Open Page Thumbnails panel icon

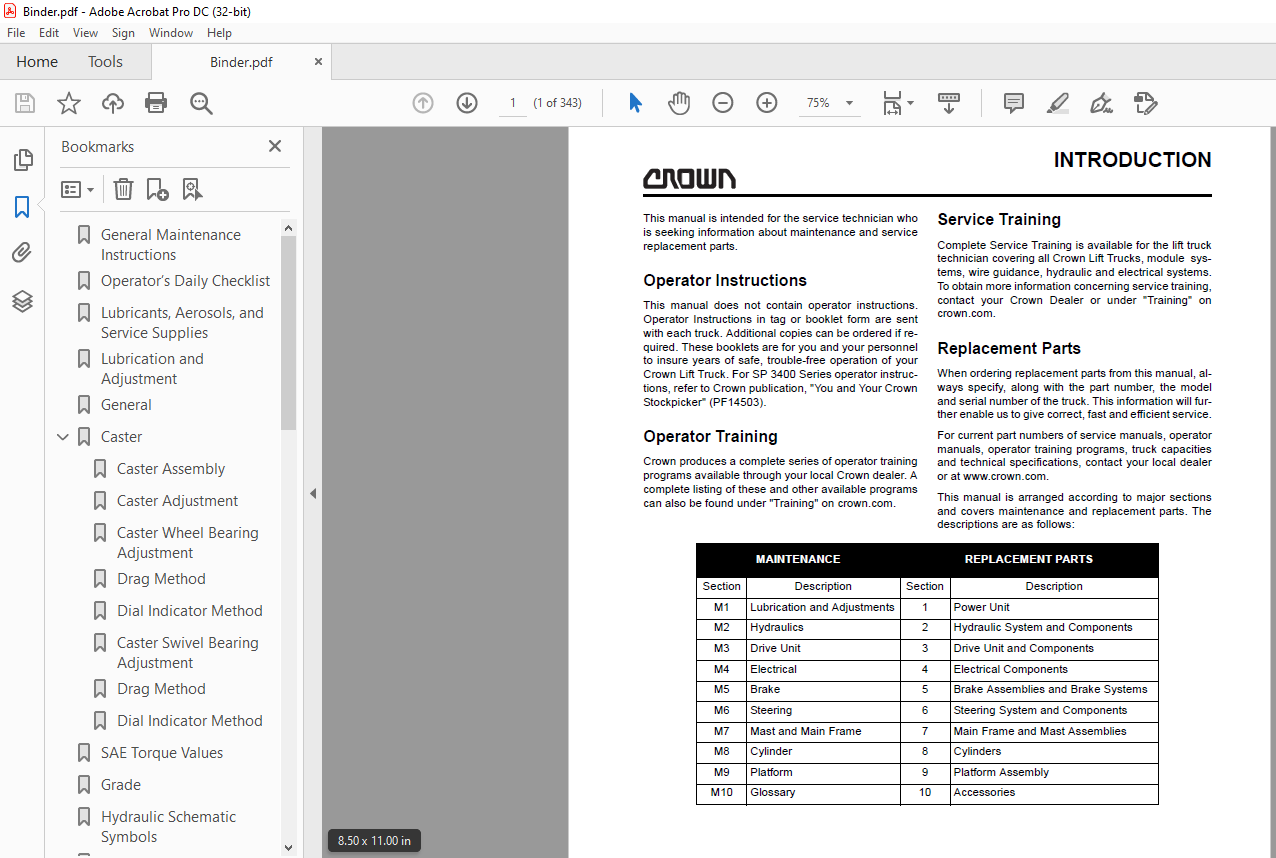click(x=22, y=160)
